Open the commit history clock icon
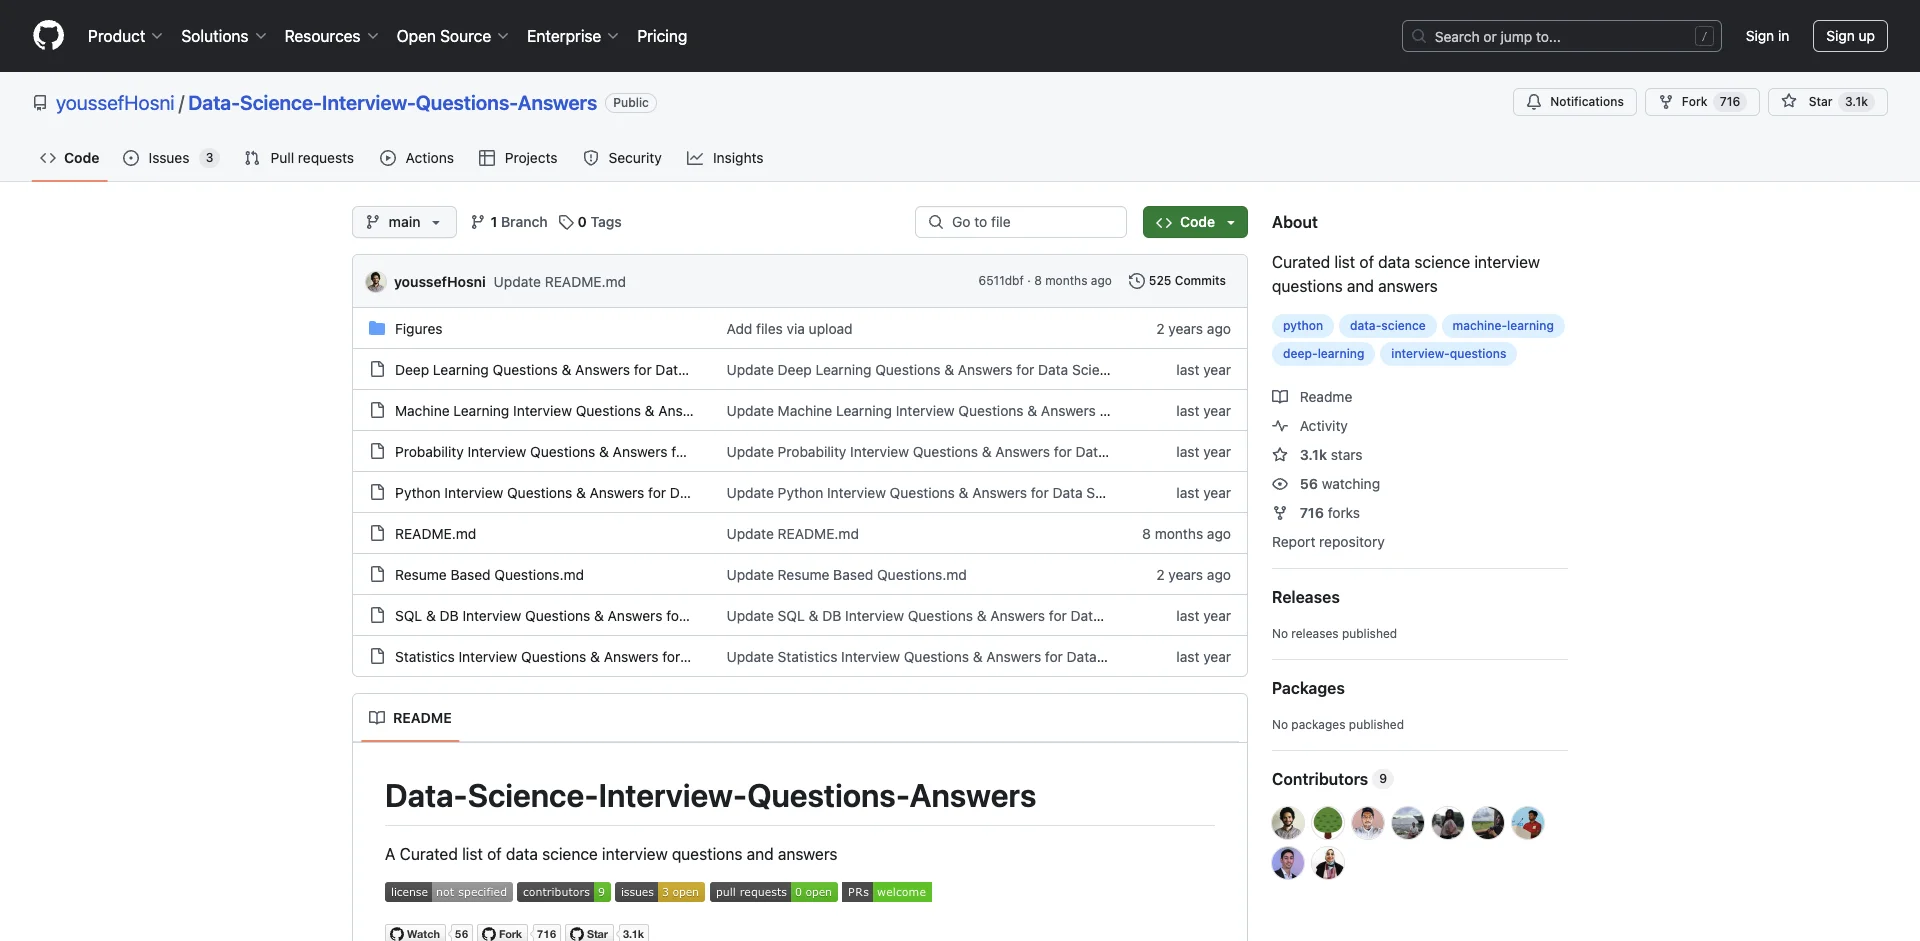The image size is (1920, 941). pos(1136,281)
